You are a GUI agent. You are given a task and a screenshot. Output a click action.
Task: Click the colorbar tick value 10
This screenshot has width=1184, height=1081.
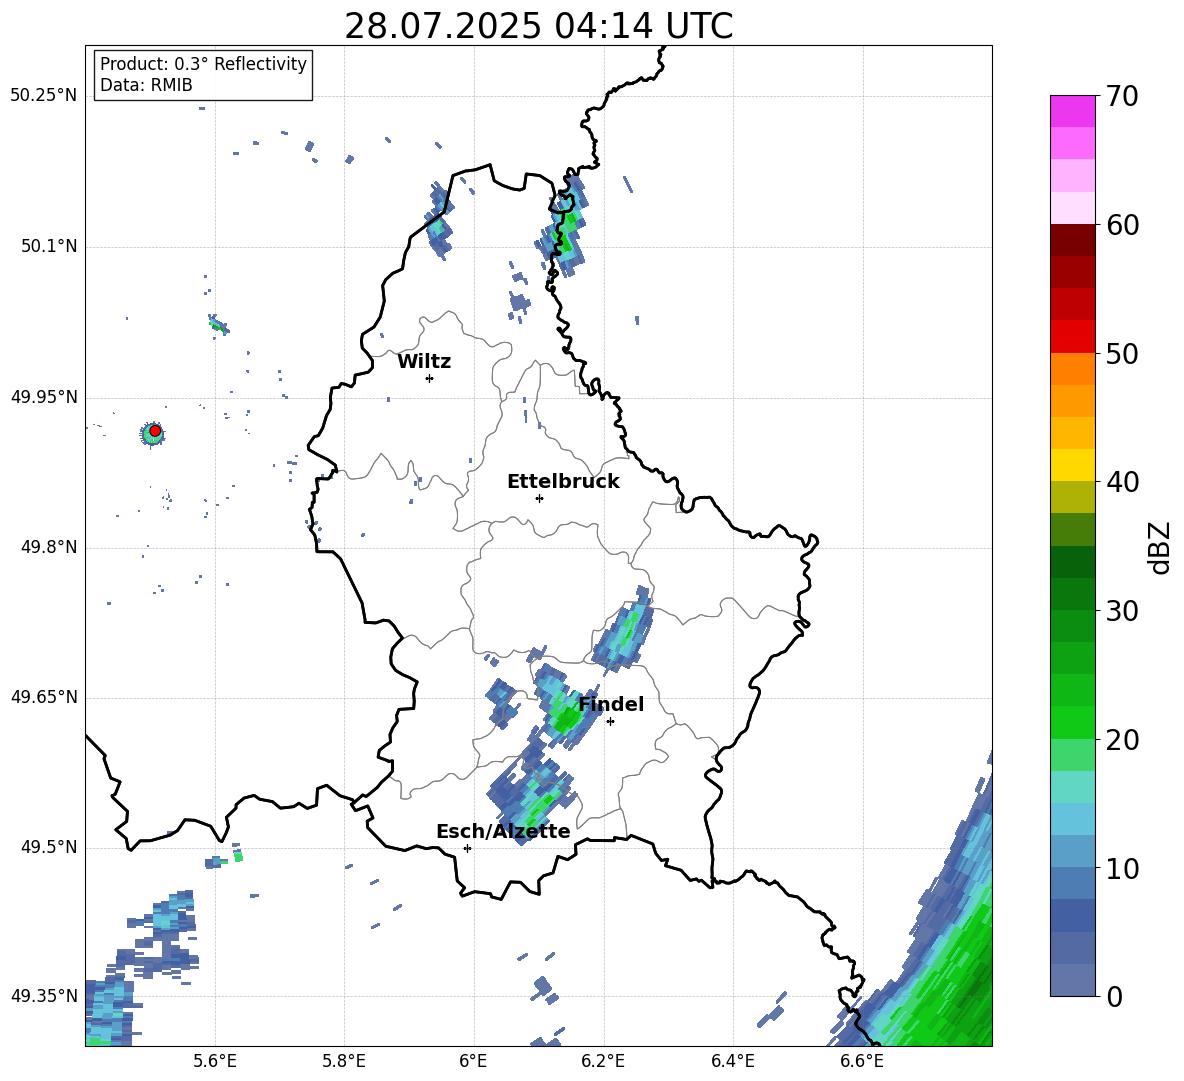1122,868
